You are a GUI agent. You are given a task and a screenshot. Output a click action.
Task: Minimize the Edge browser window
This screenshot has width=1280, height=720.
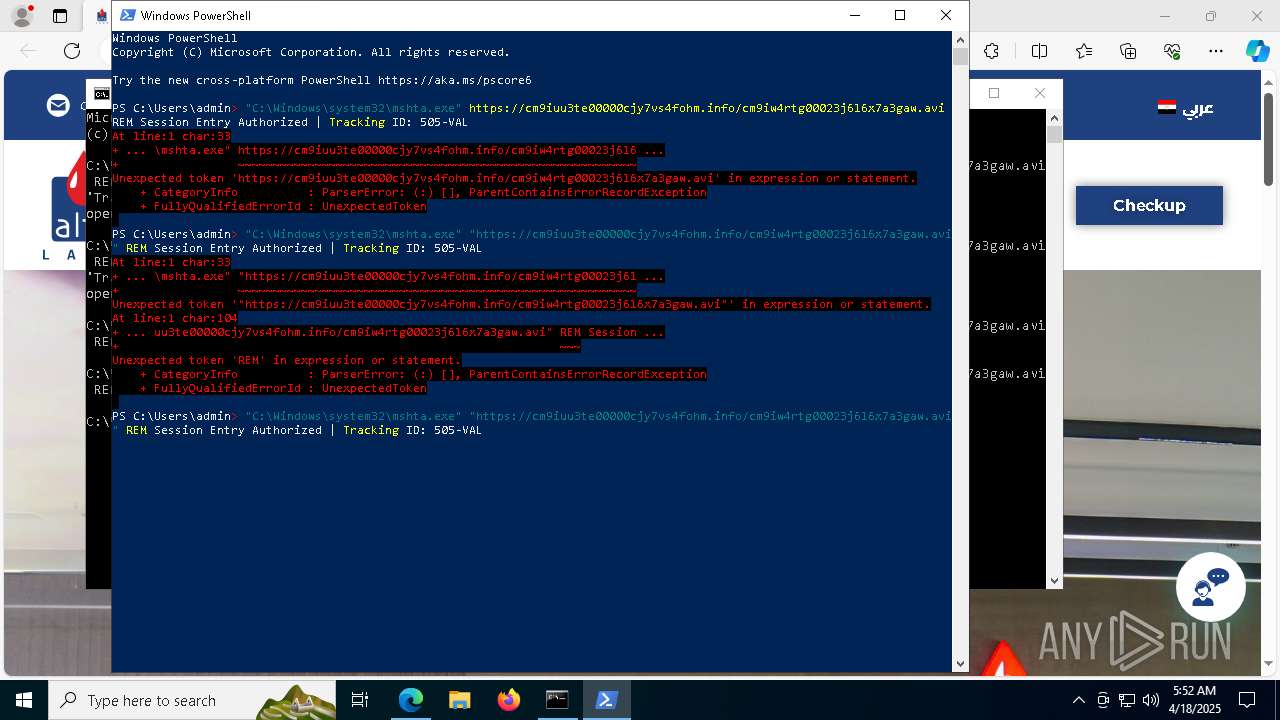pyautogui.click(x=1165, y=16)
